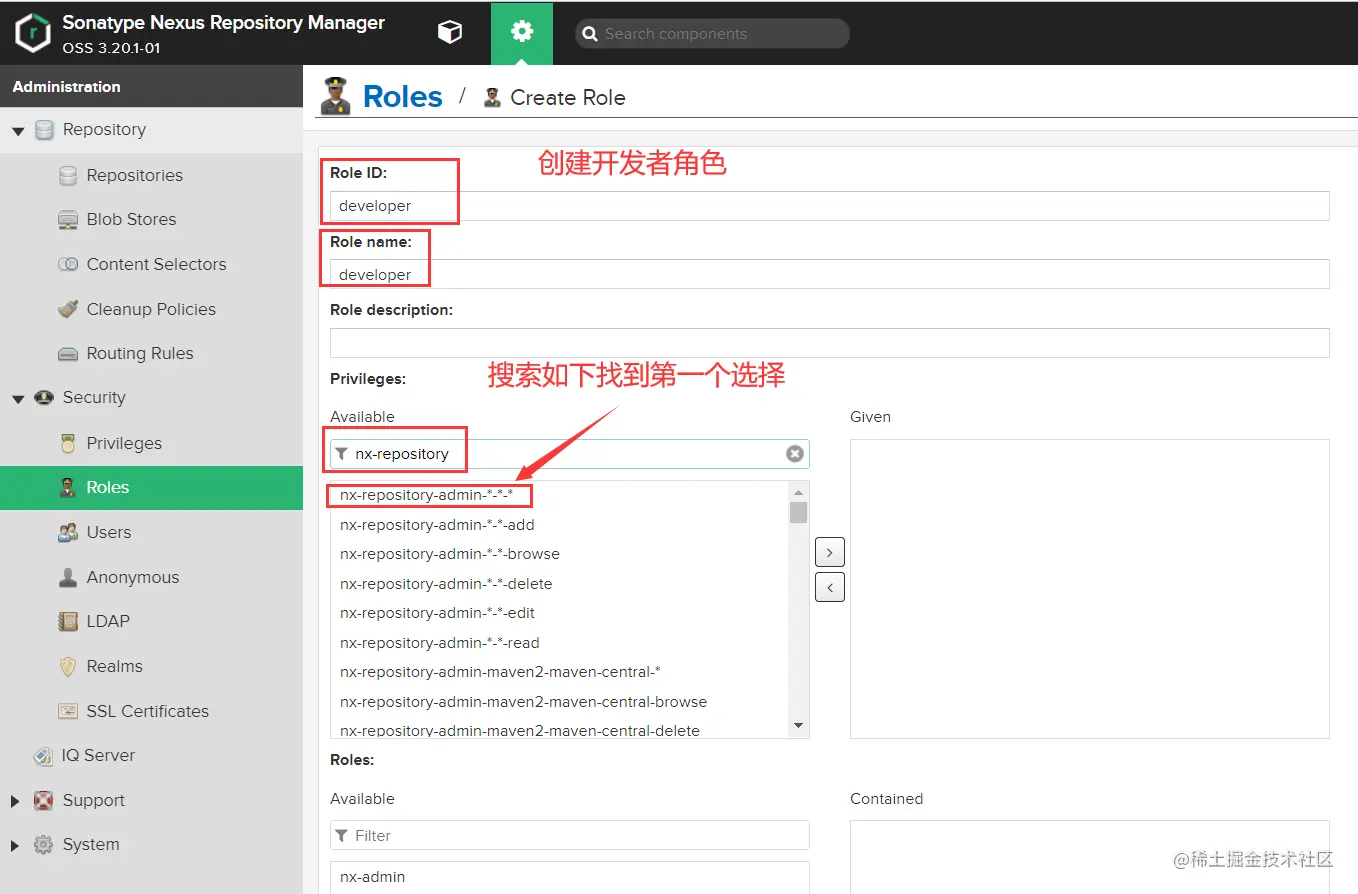1358x894 pixels.
Task: Click the Realms shield icon
Action: pos(68,666)
